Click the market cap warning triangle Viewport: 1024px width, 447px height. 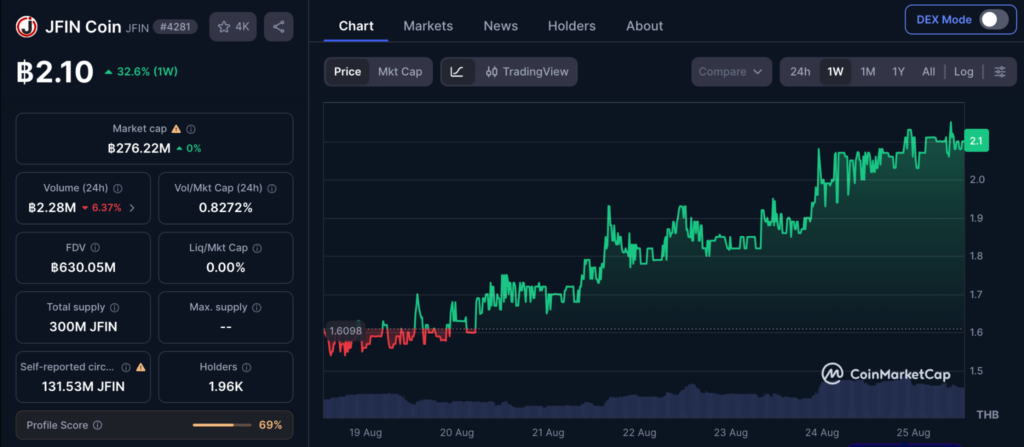[176, 129]
